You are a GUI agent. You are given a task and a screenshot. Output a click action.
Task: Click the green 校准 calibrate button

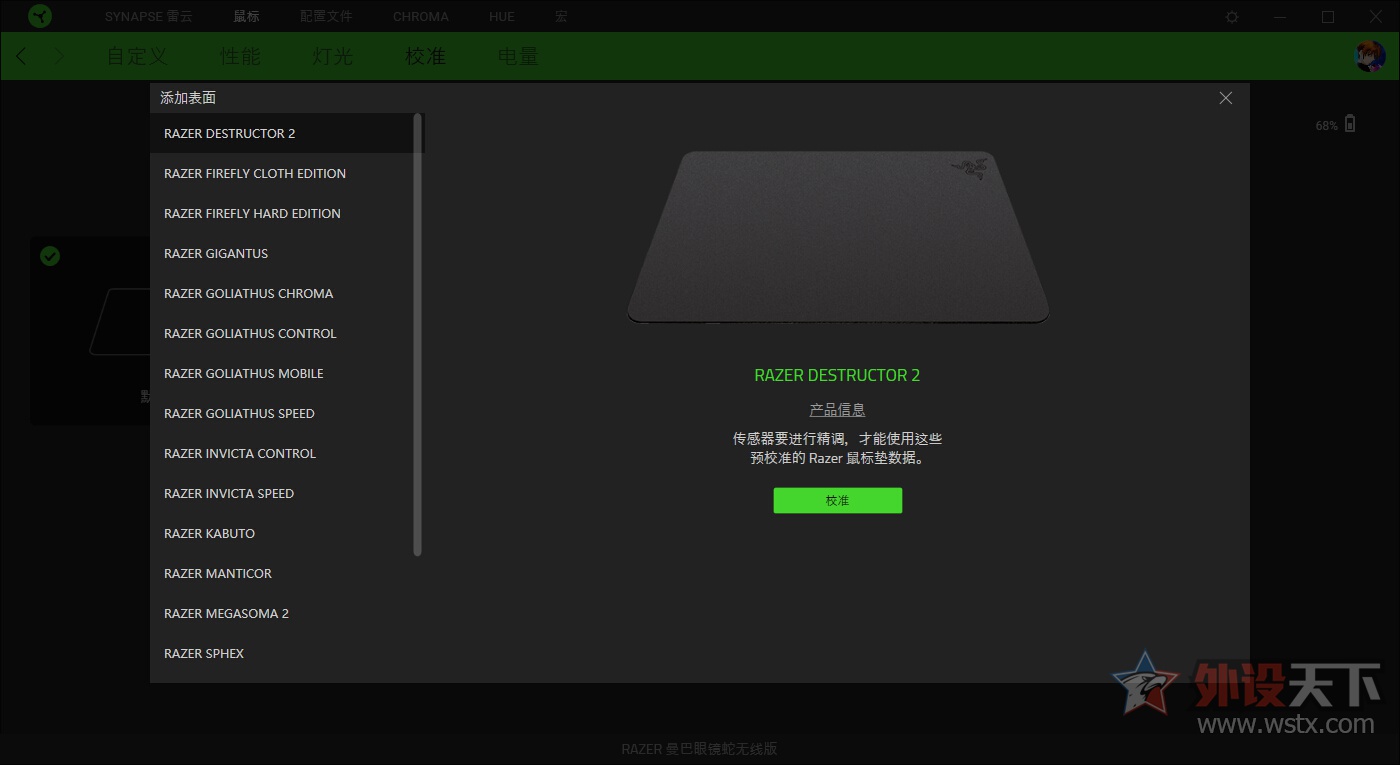point(838,501)
